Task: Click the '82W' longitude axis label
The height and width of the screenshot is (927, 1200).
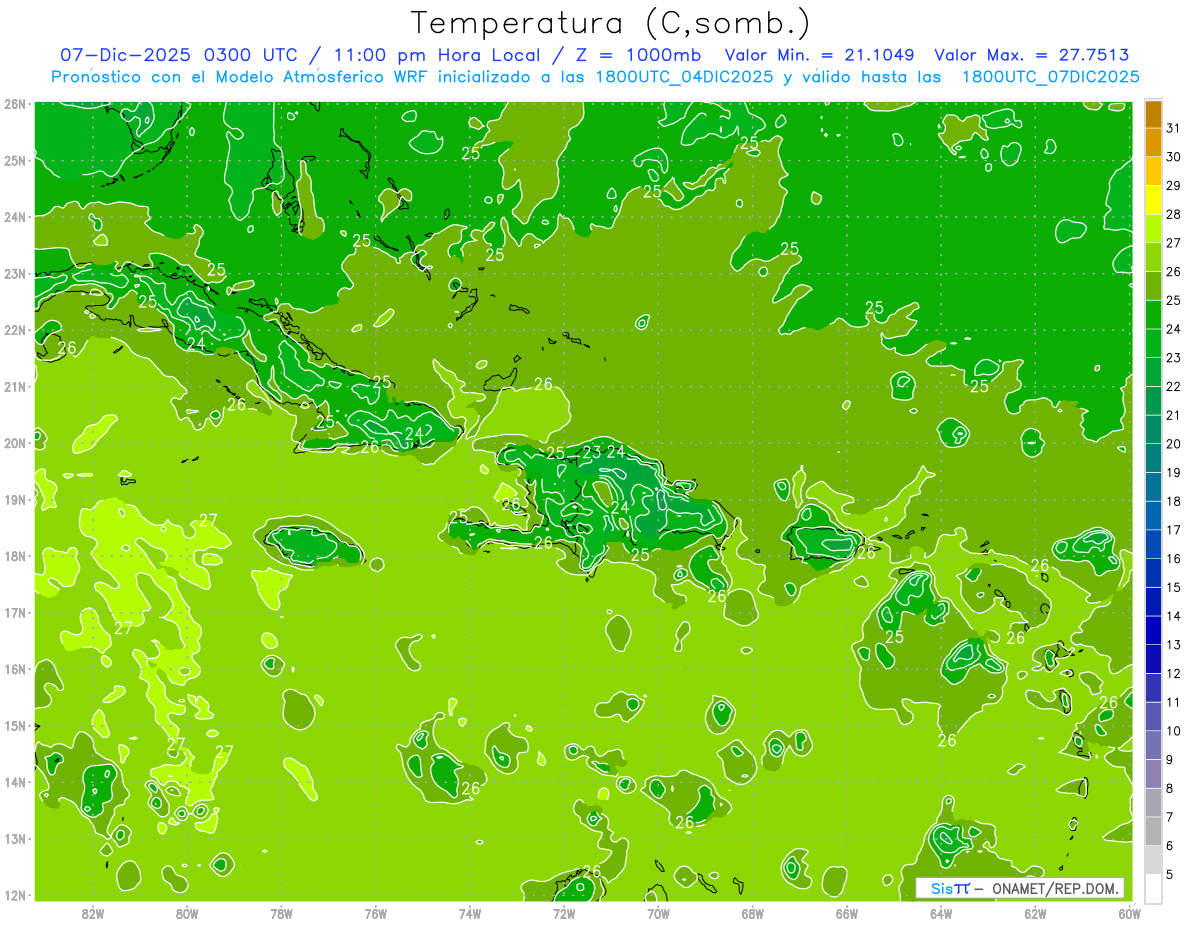Action: coord(93,913)
